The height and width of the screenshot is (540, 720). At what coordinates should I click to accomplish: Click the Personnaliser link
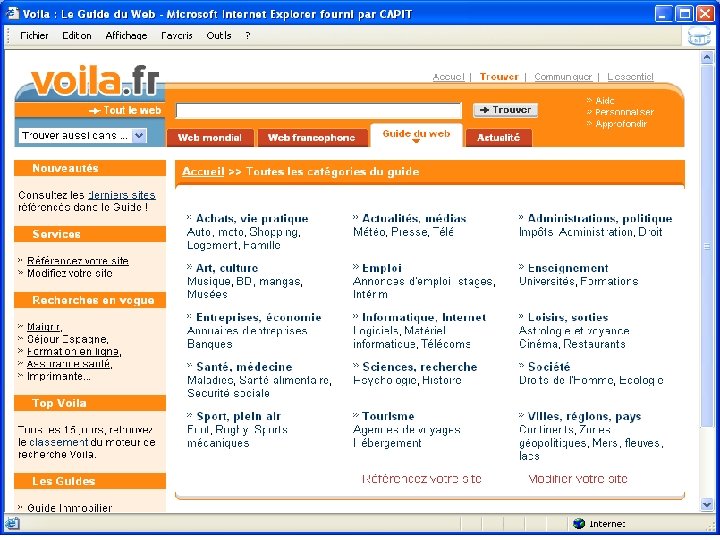pos(624,112)
